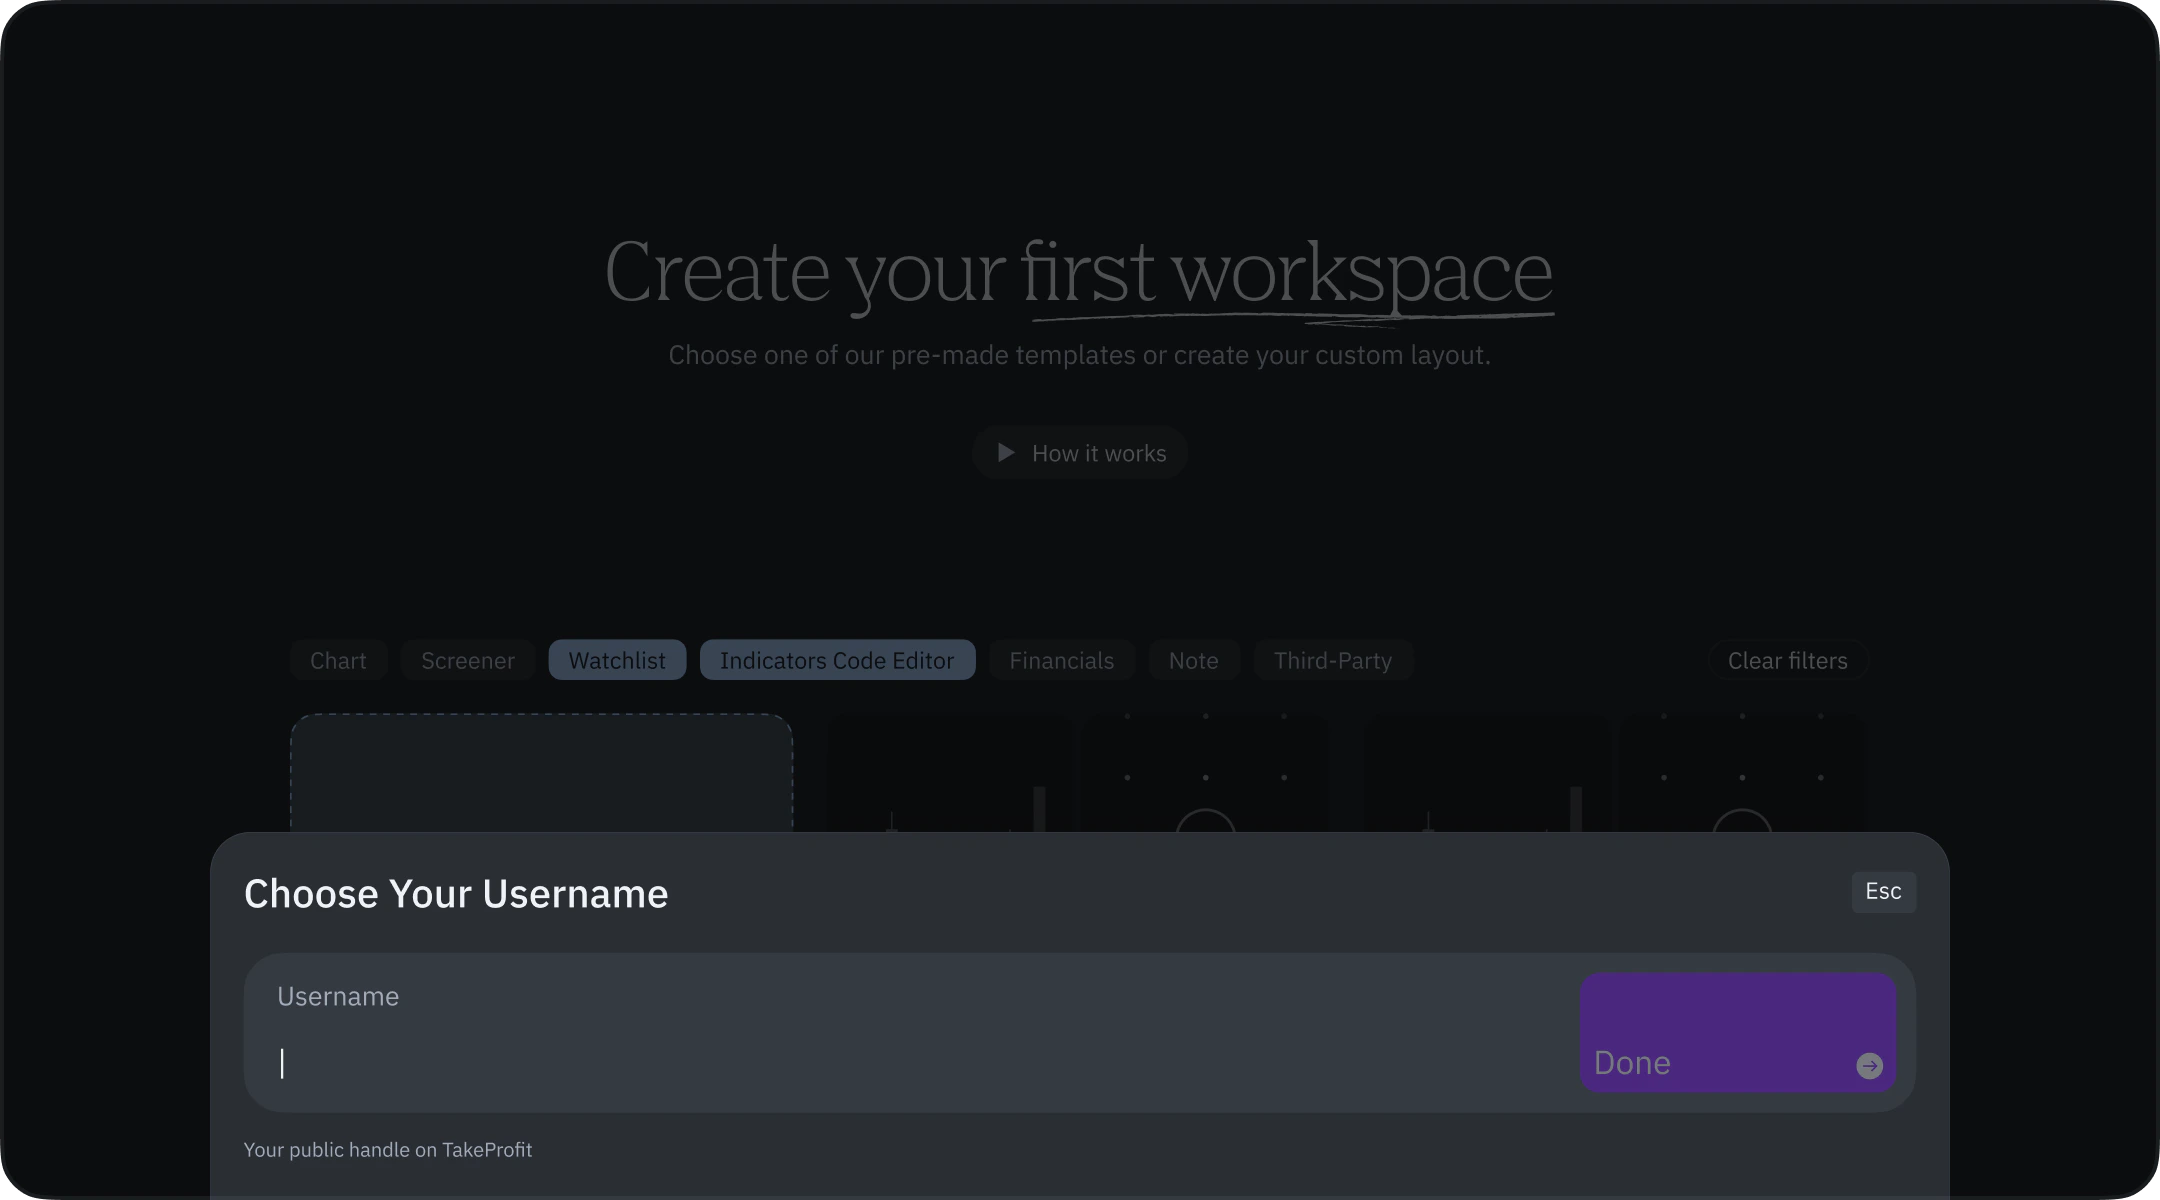Click the Create your first workspace headline

pyautogui.click(x=1078, y=272)
